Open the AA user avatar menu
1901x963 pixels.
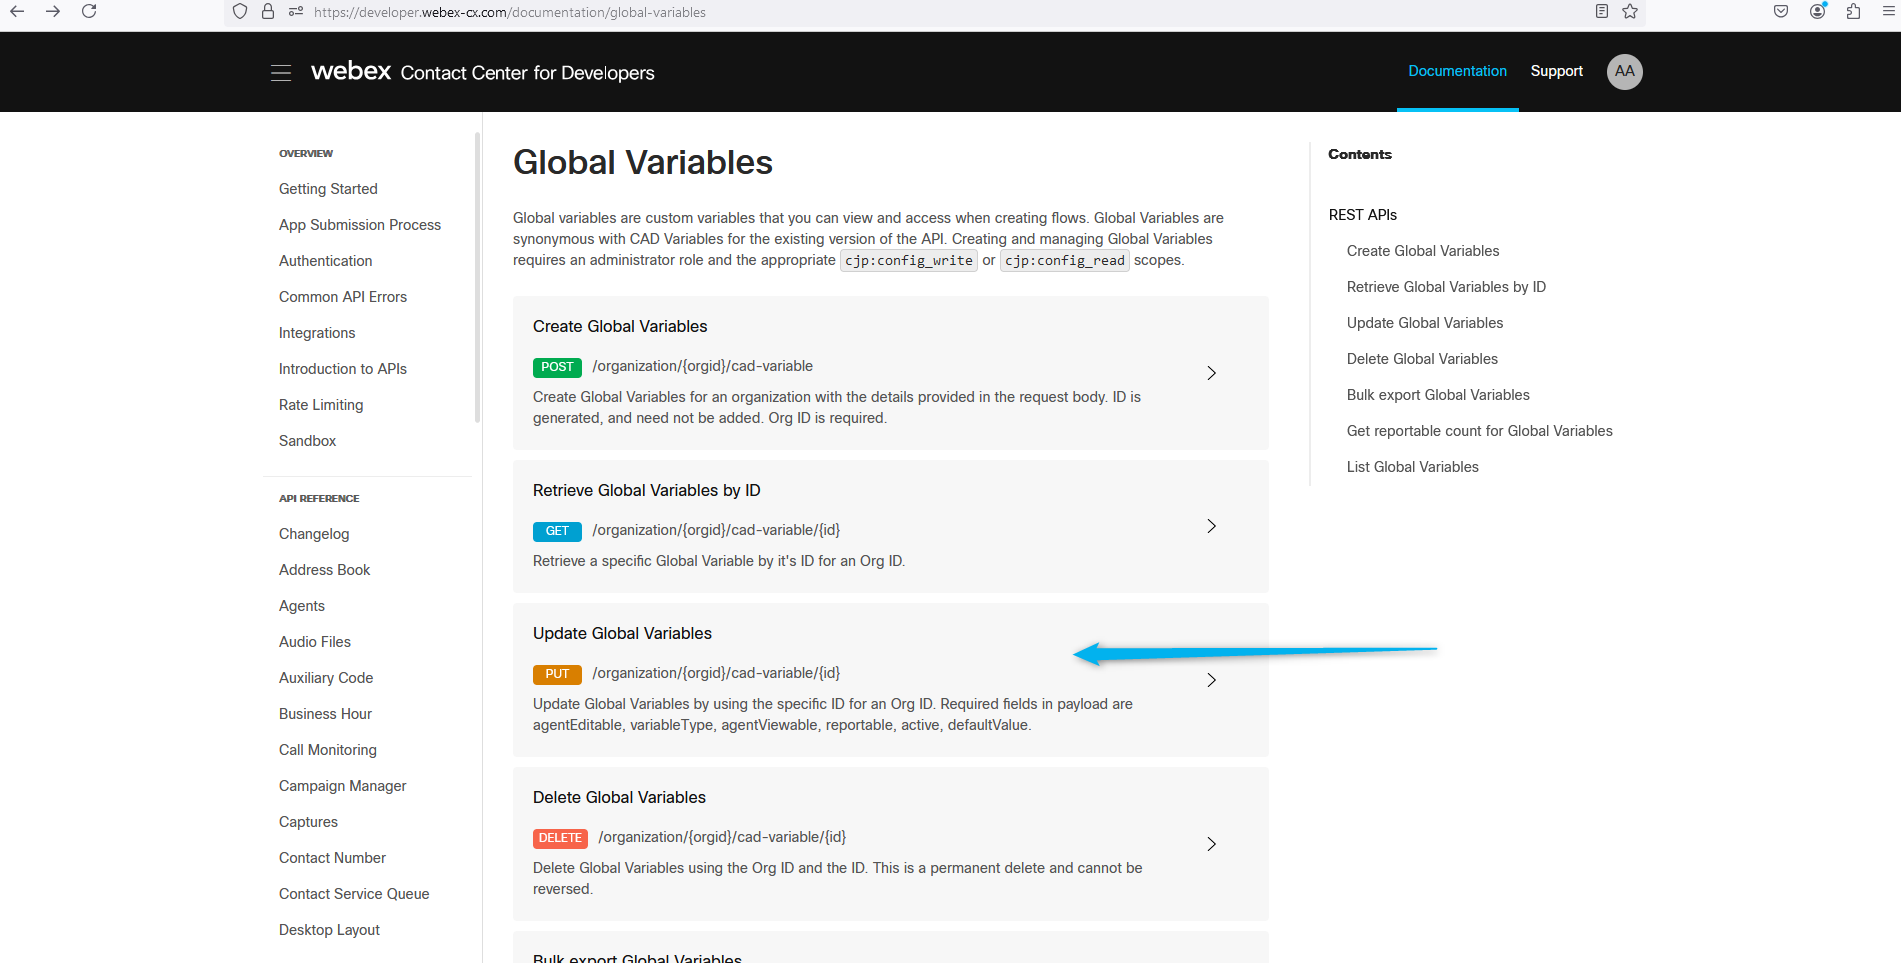point(1624,72)
